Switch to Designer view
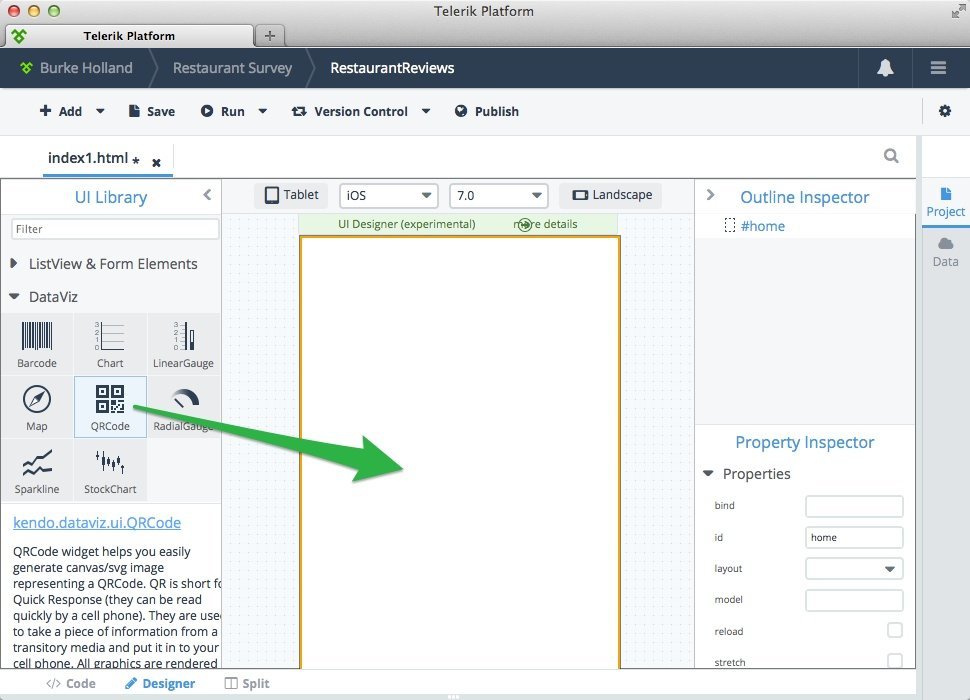Screen dimensions: 970x700 [160, 683]
